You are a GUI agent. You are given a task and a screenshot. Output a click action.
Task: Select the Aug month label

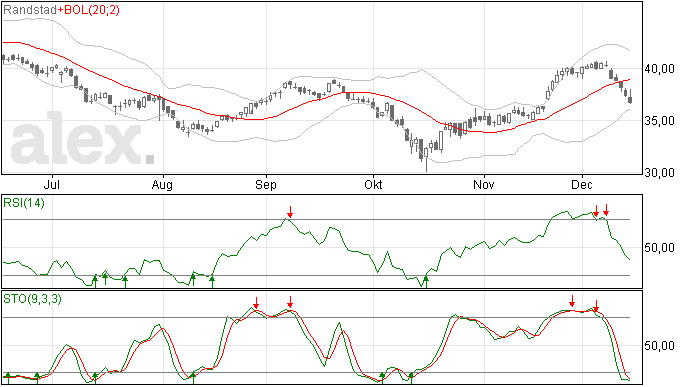162,184
